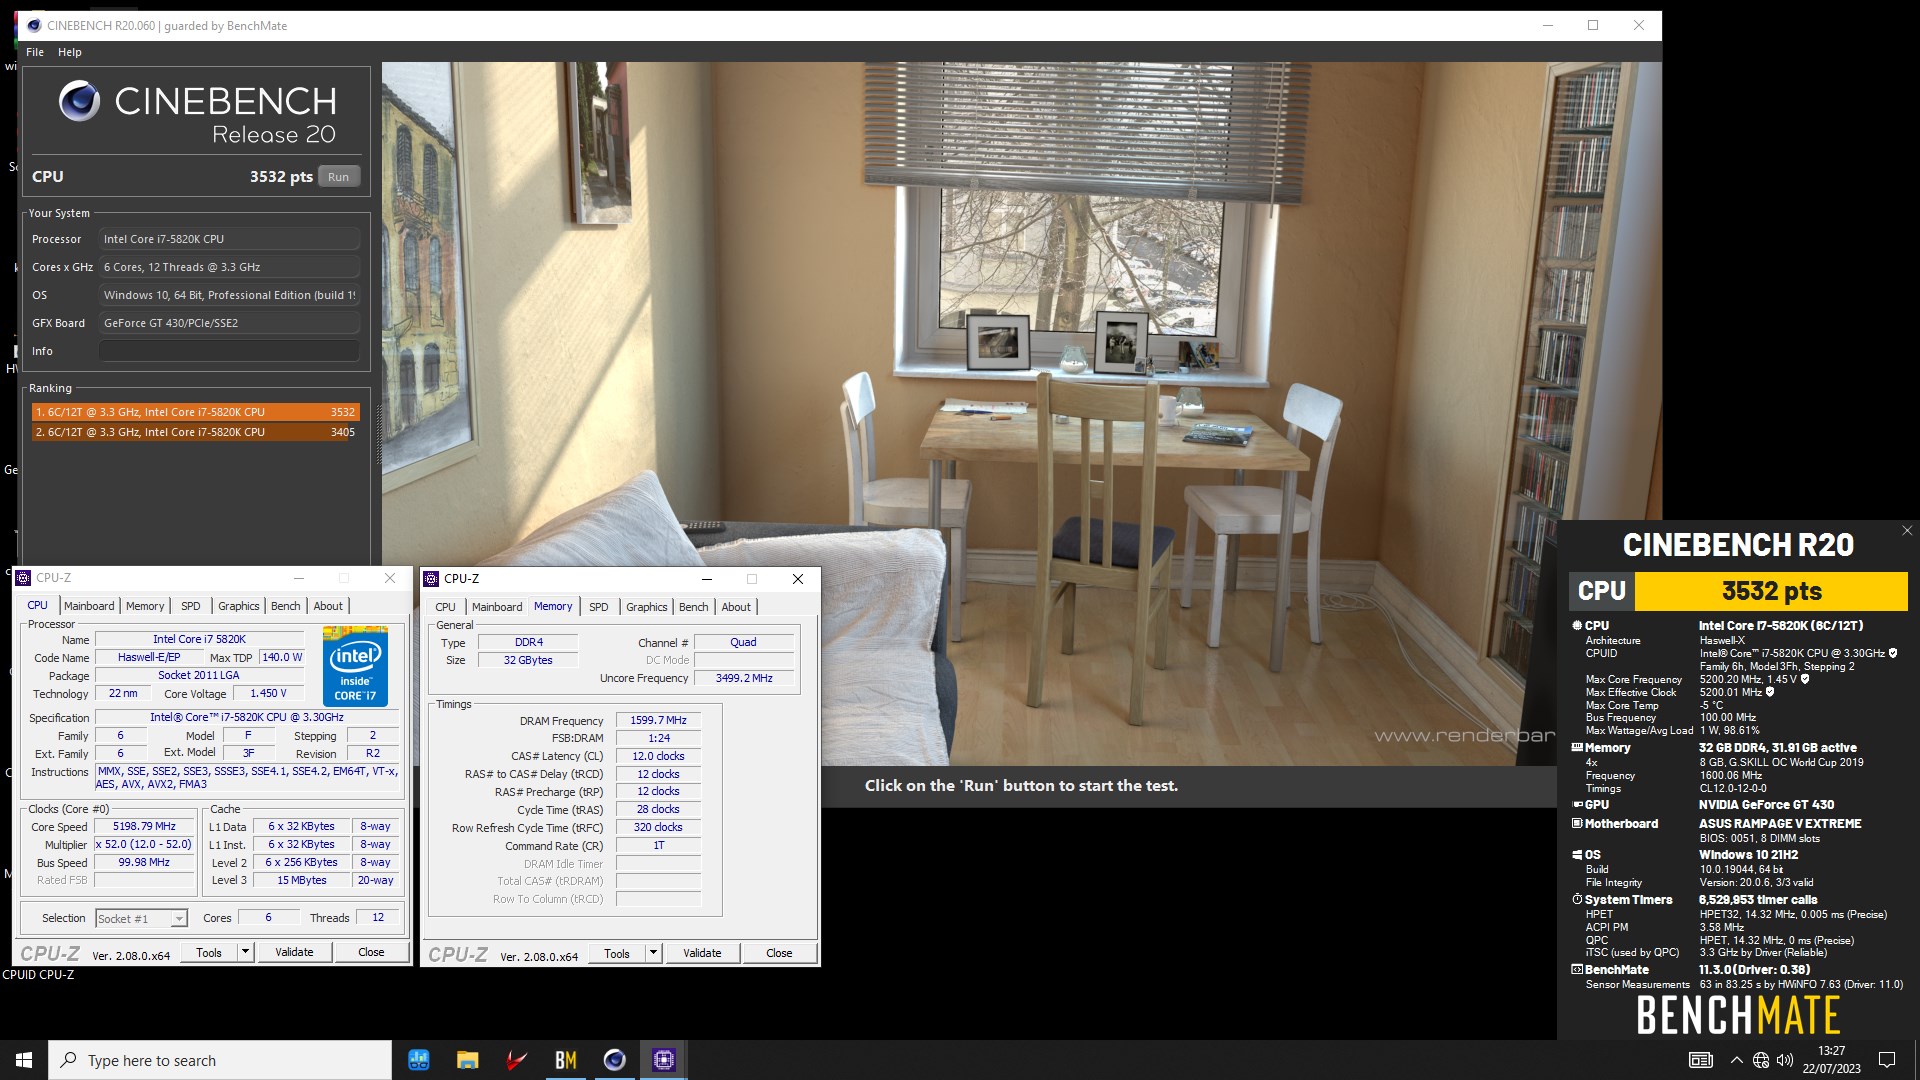Open the Socket #1 selection dropdown
This screenshot has width=1920, height=1080.
point(141,918)
